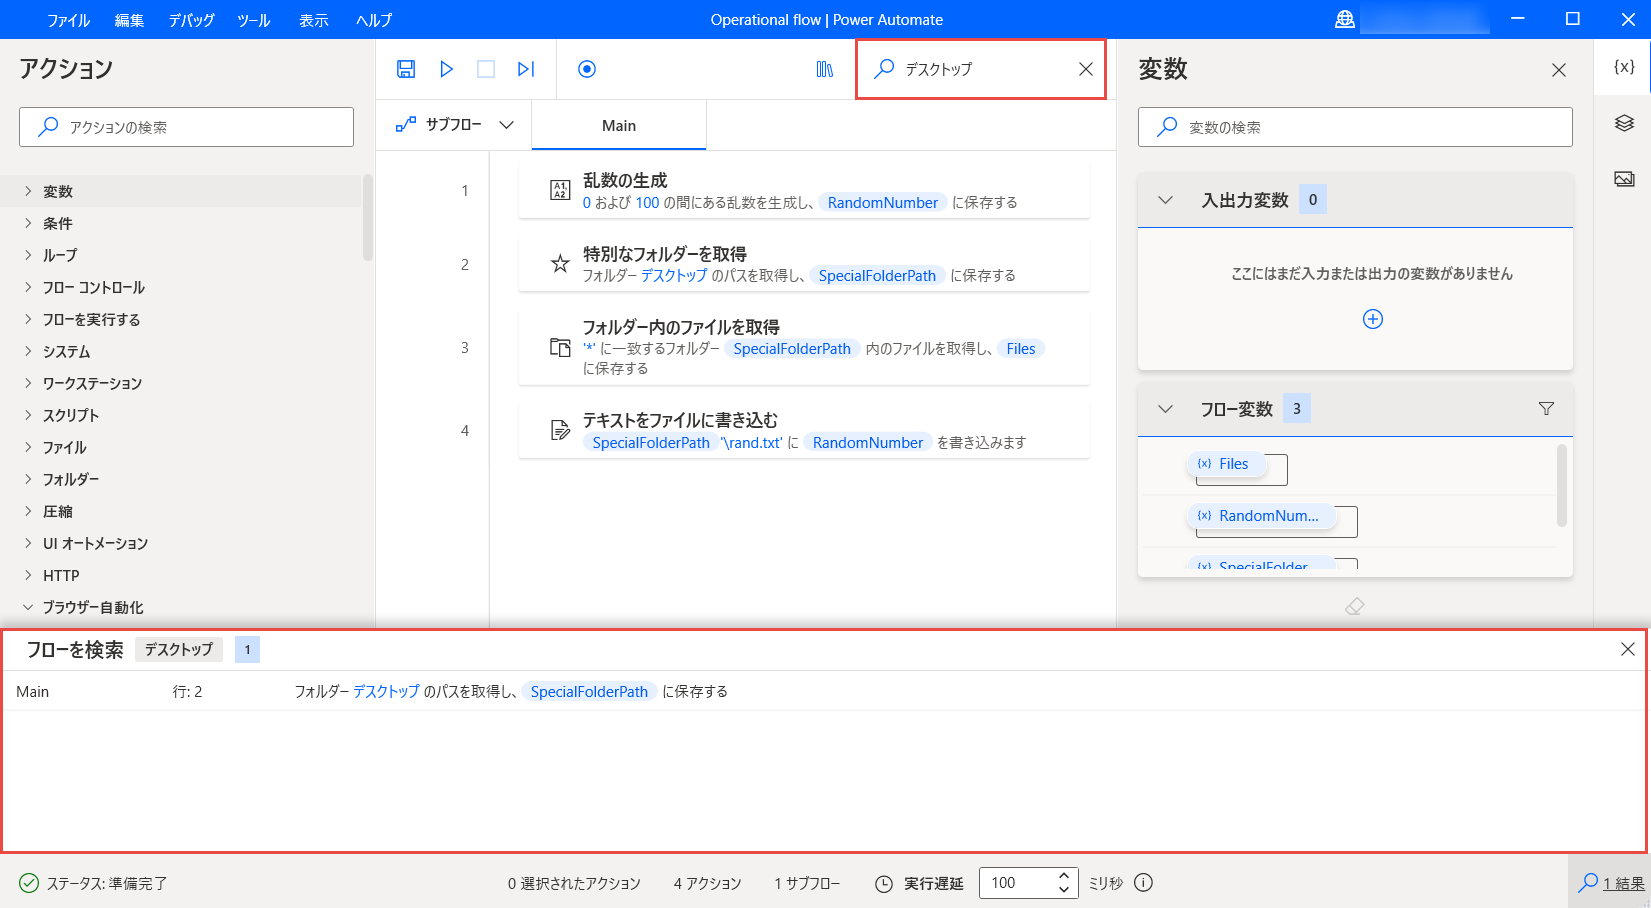Open the ツール menu
Screen dimensions: 1651x908
pos(254,20)
